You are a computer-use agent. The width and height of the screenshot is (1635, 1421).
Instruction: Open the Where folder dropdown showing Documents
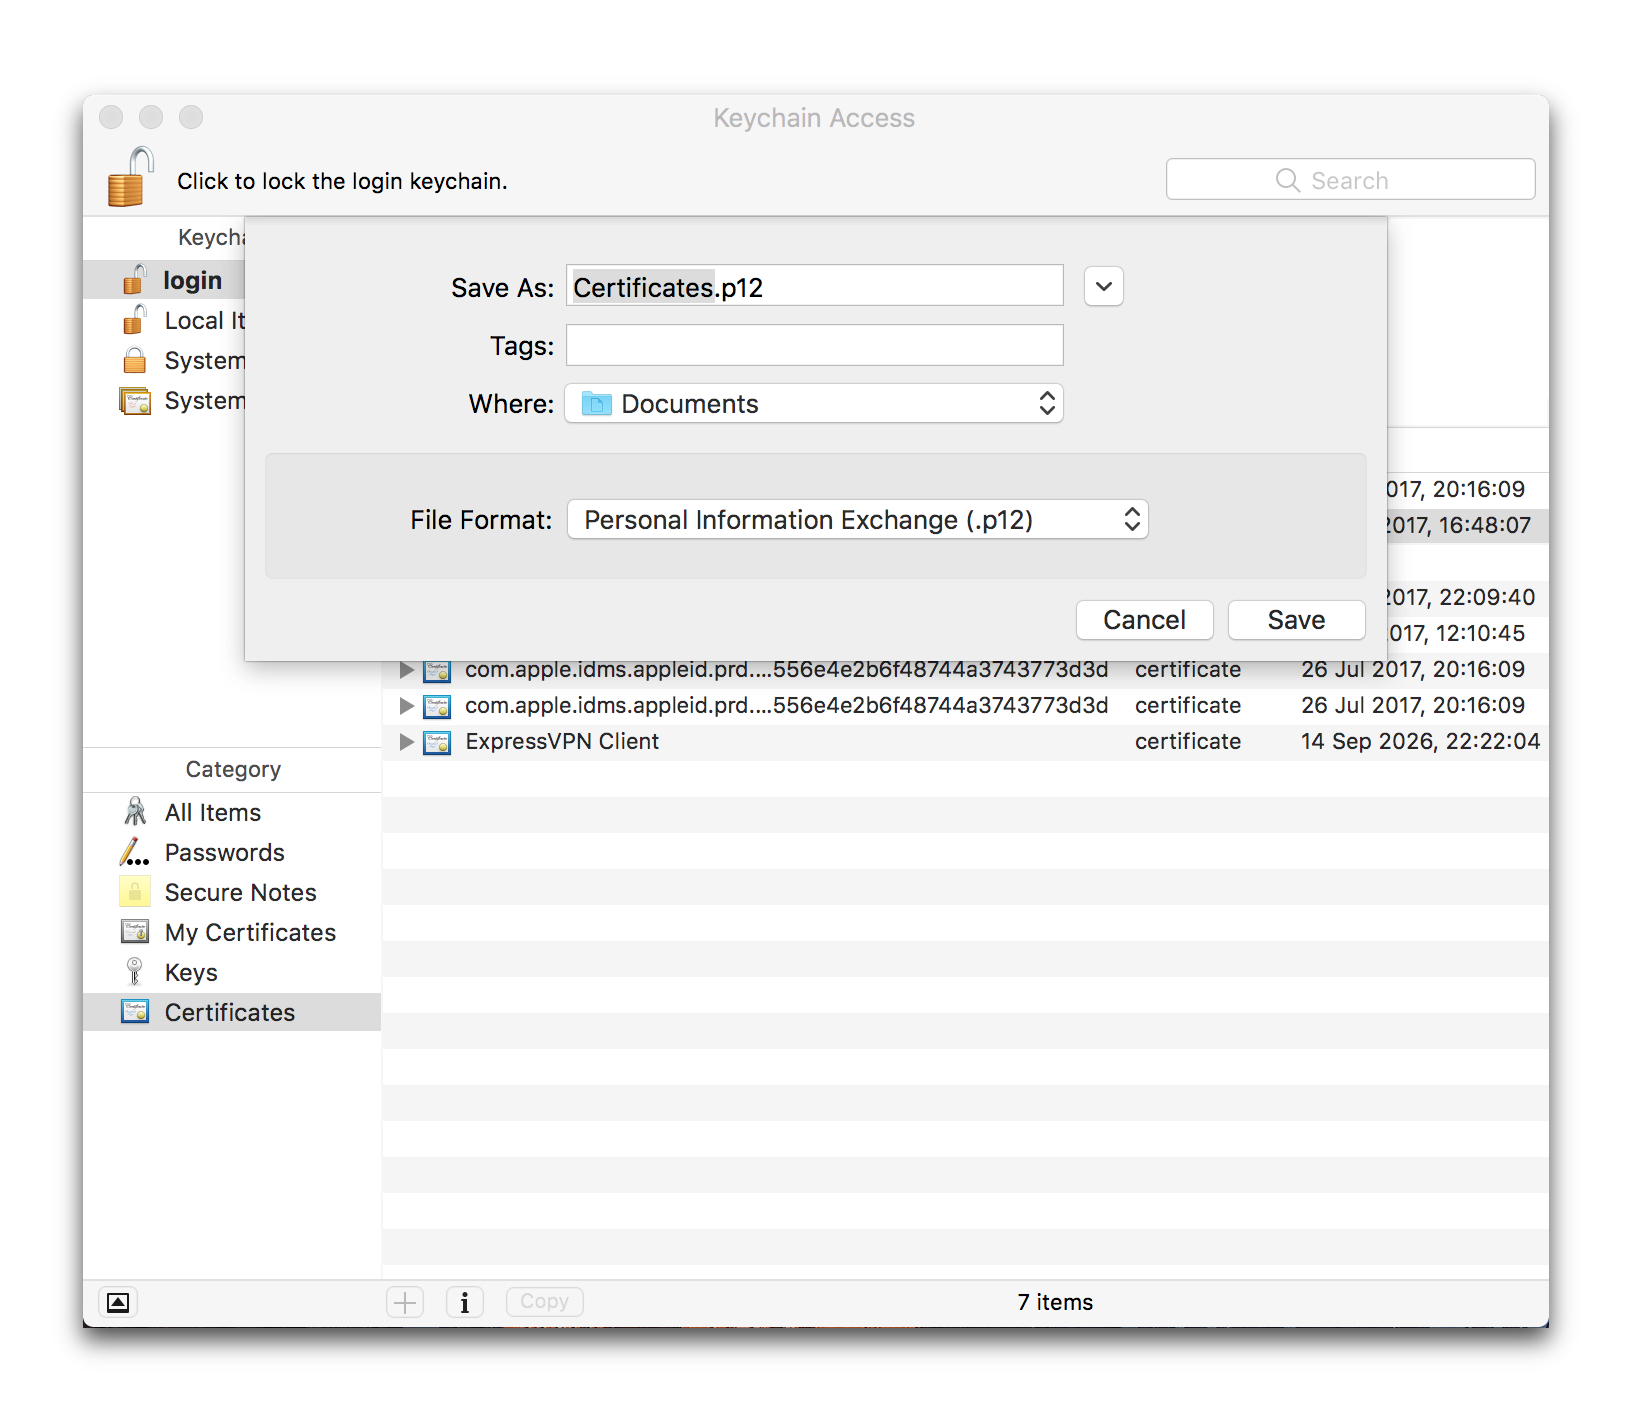813,404
